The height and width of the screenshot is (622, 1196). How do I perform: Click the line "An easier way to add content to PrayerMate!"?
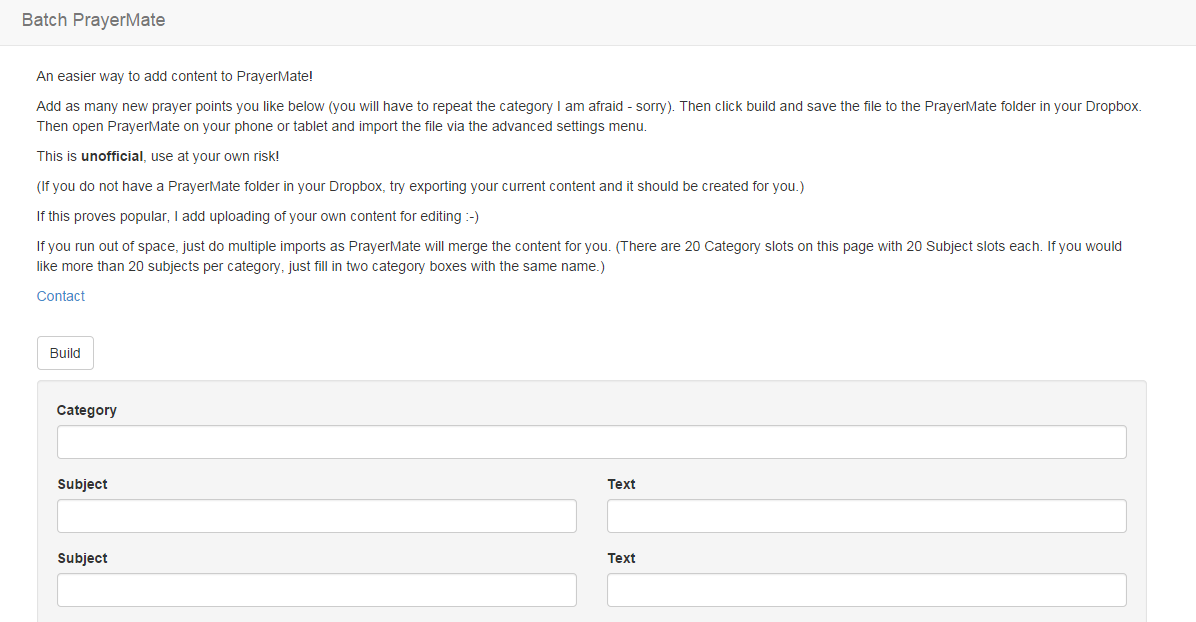tap(175, 76)
